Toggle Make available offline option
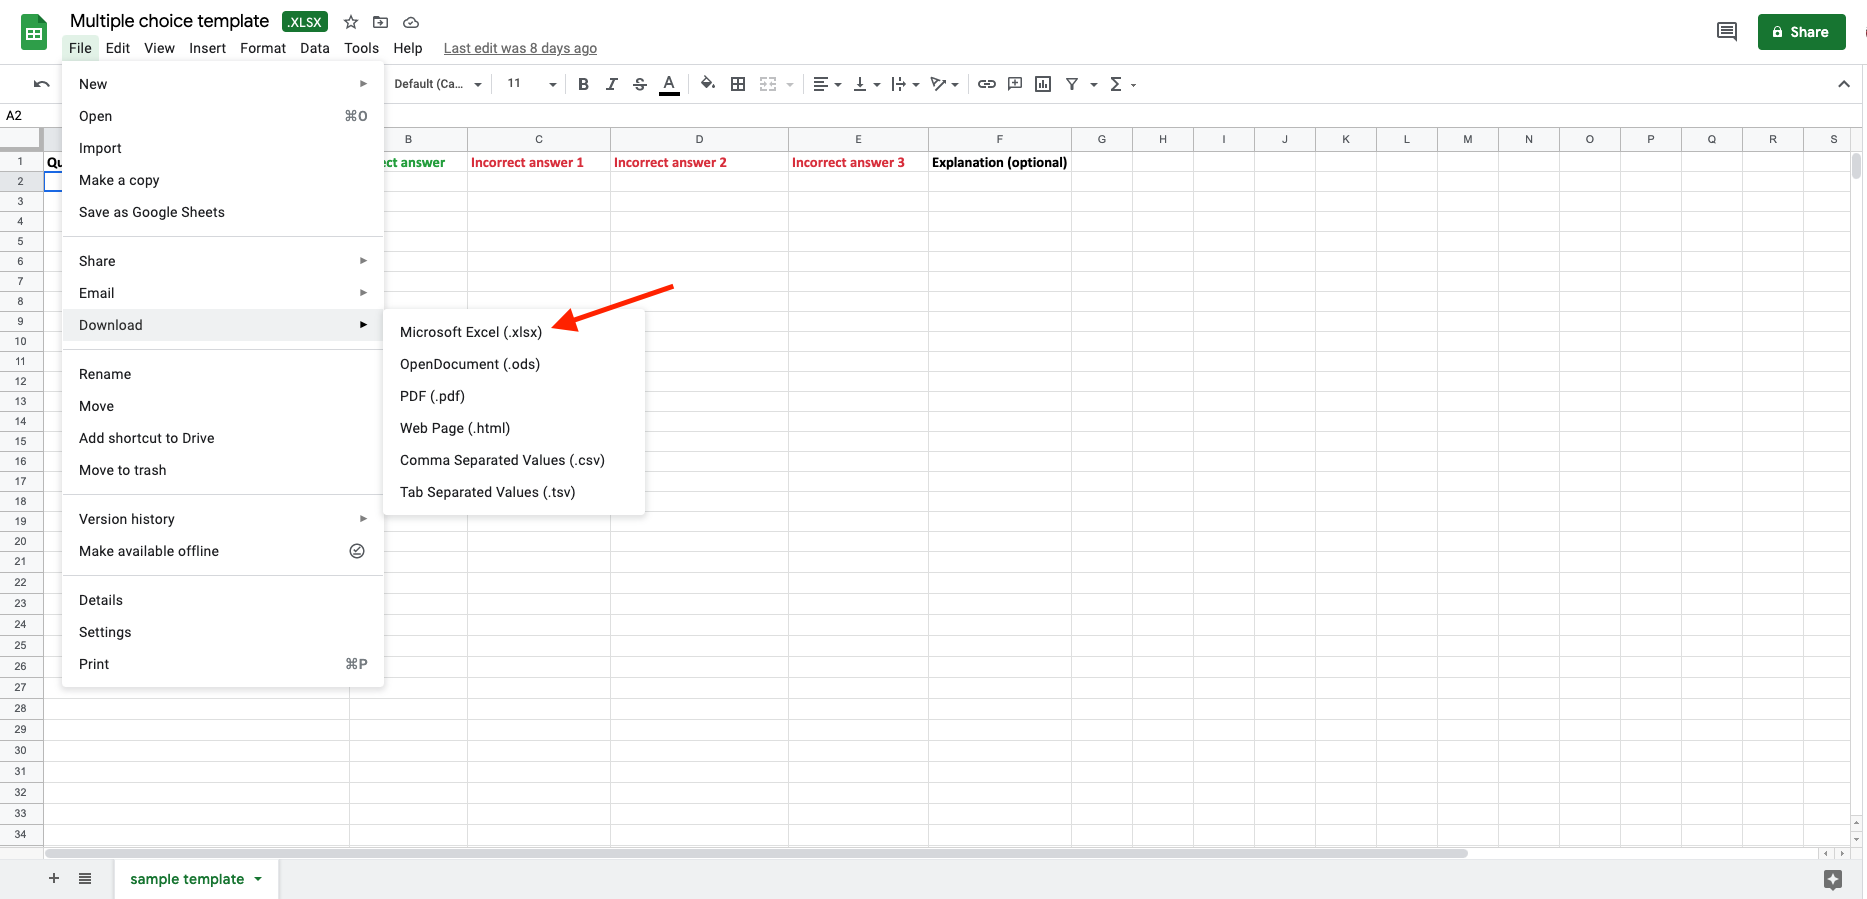 149,551
